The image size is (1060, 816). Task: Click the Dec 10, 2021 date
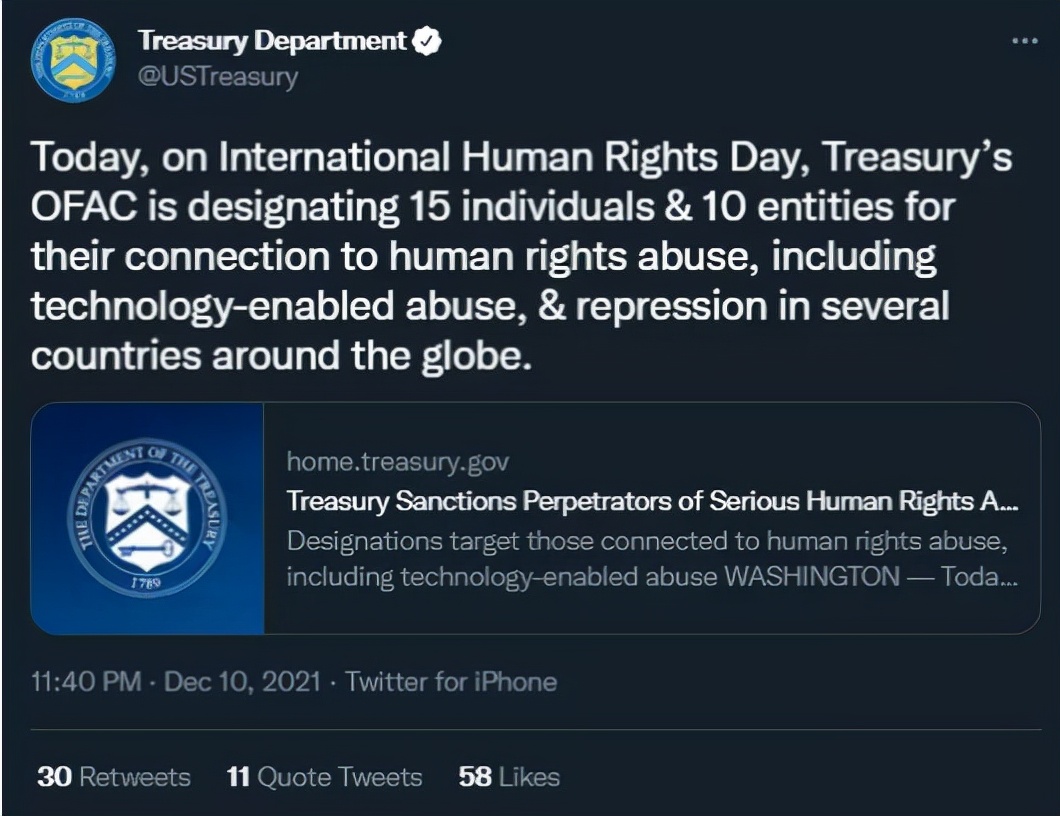(x=242, y=682)
